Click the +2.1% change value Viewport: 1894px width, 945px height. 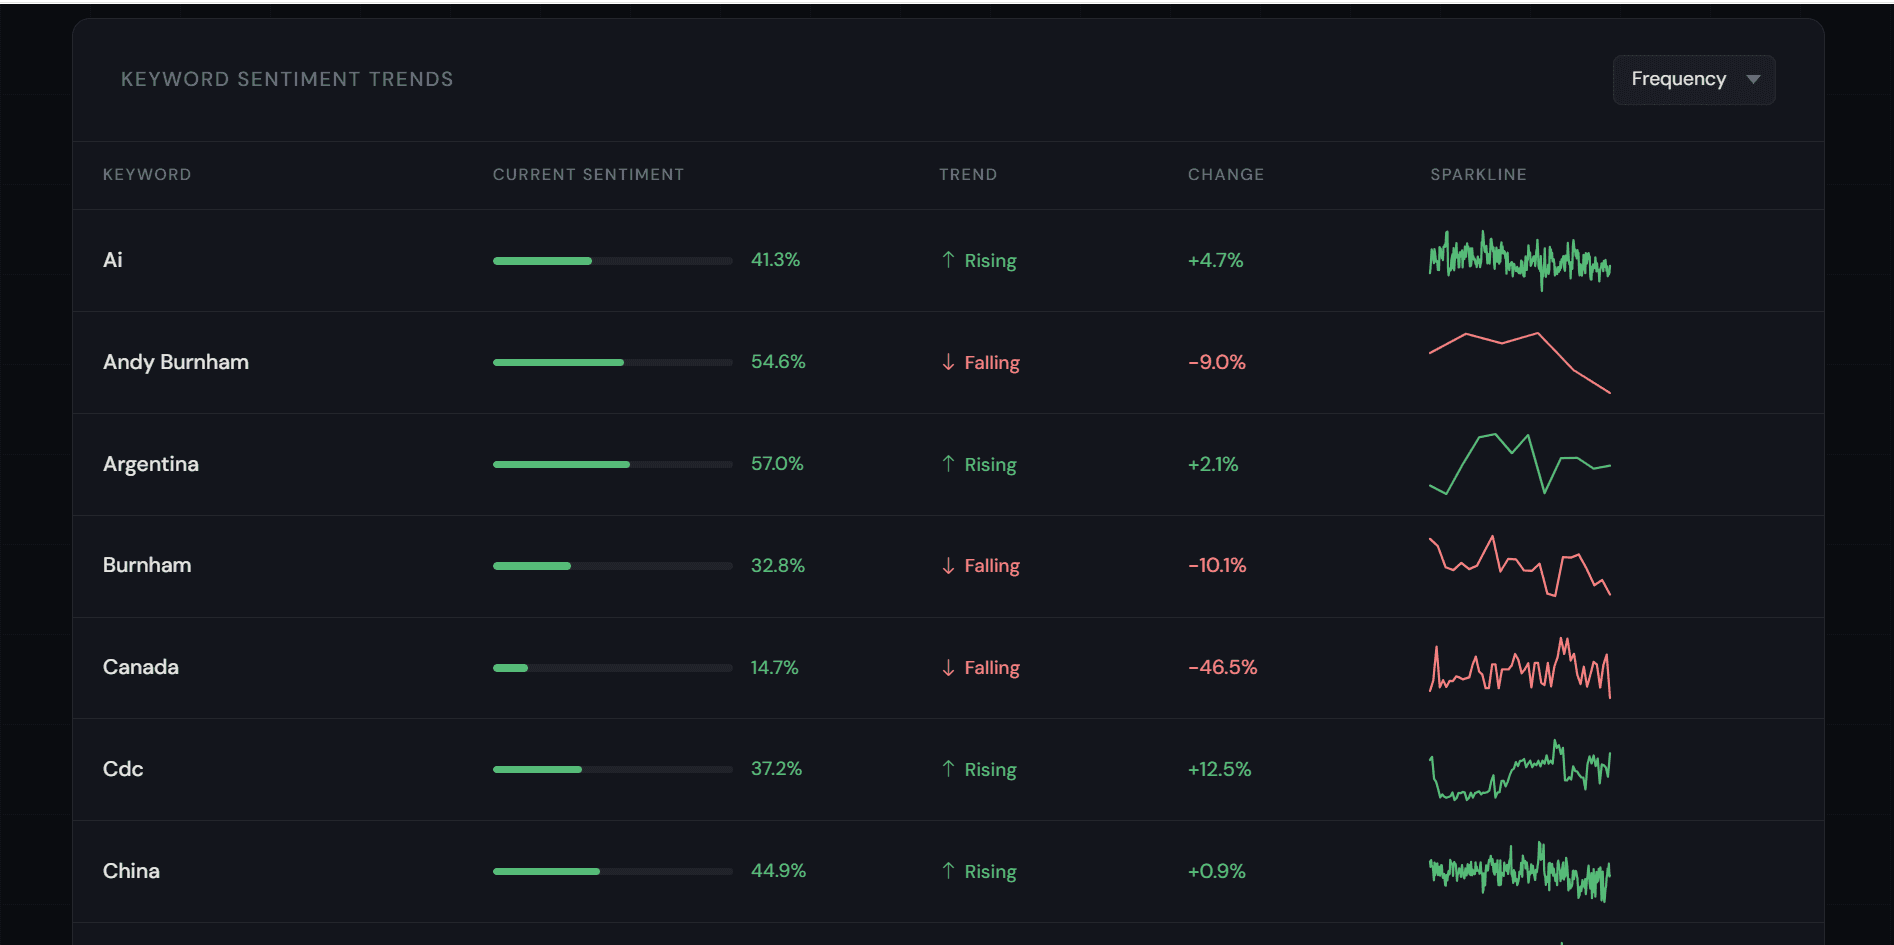point(1213,464)
